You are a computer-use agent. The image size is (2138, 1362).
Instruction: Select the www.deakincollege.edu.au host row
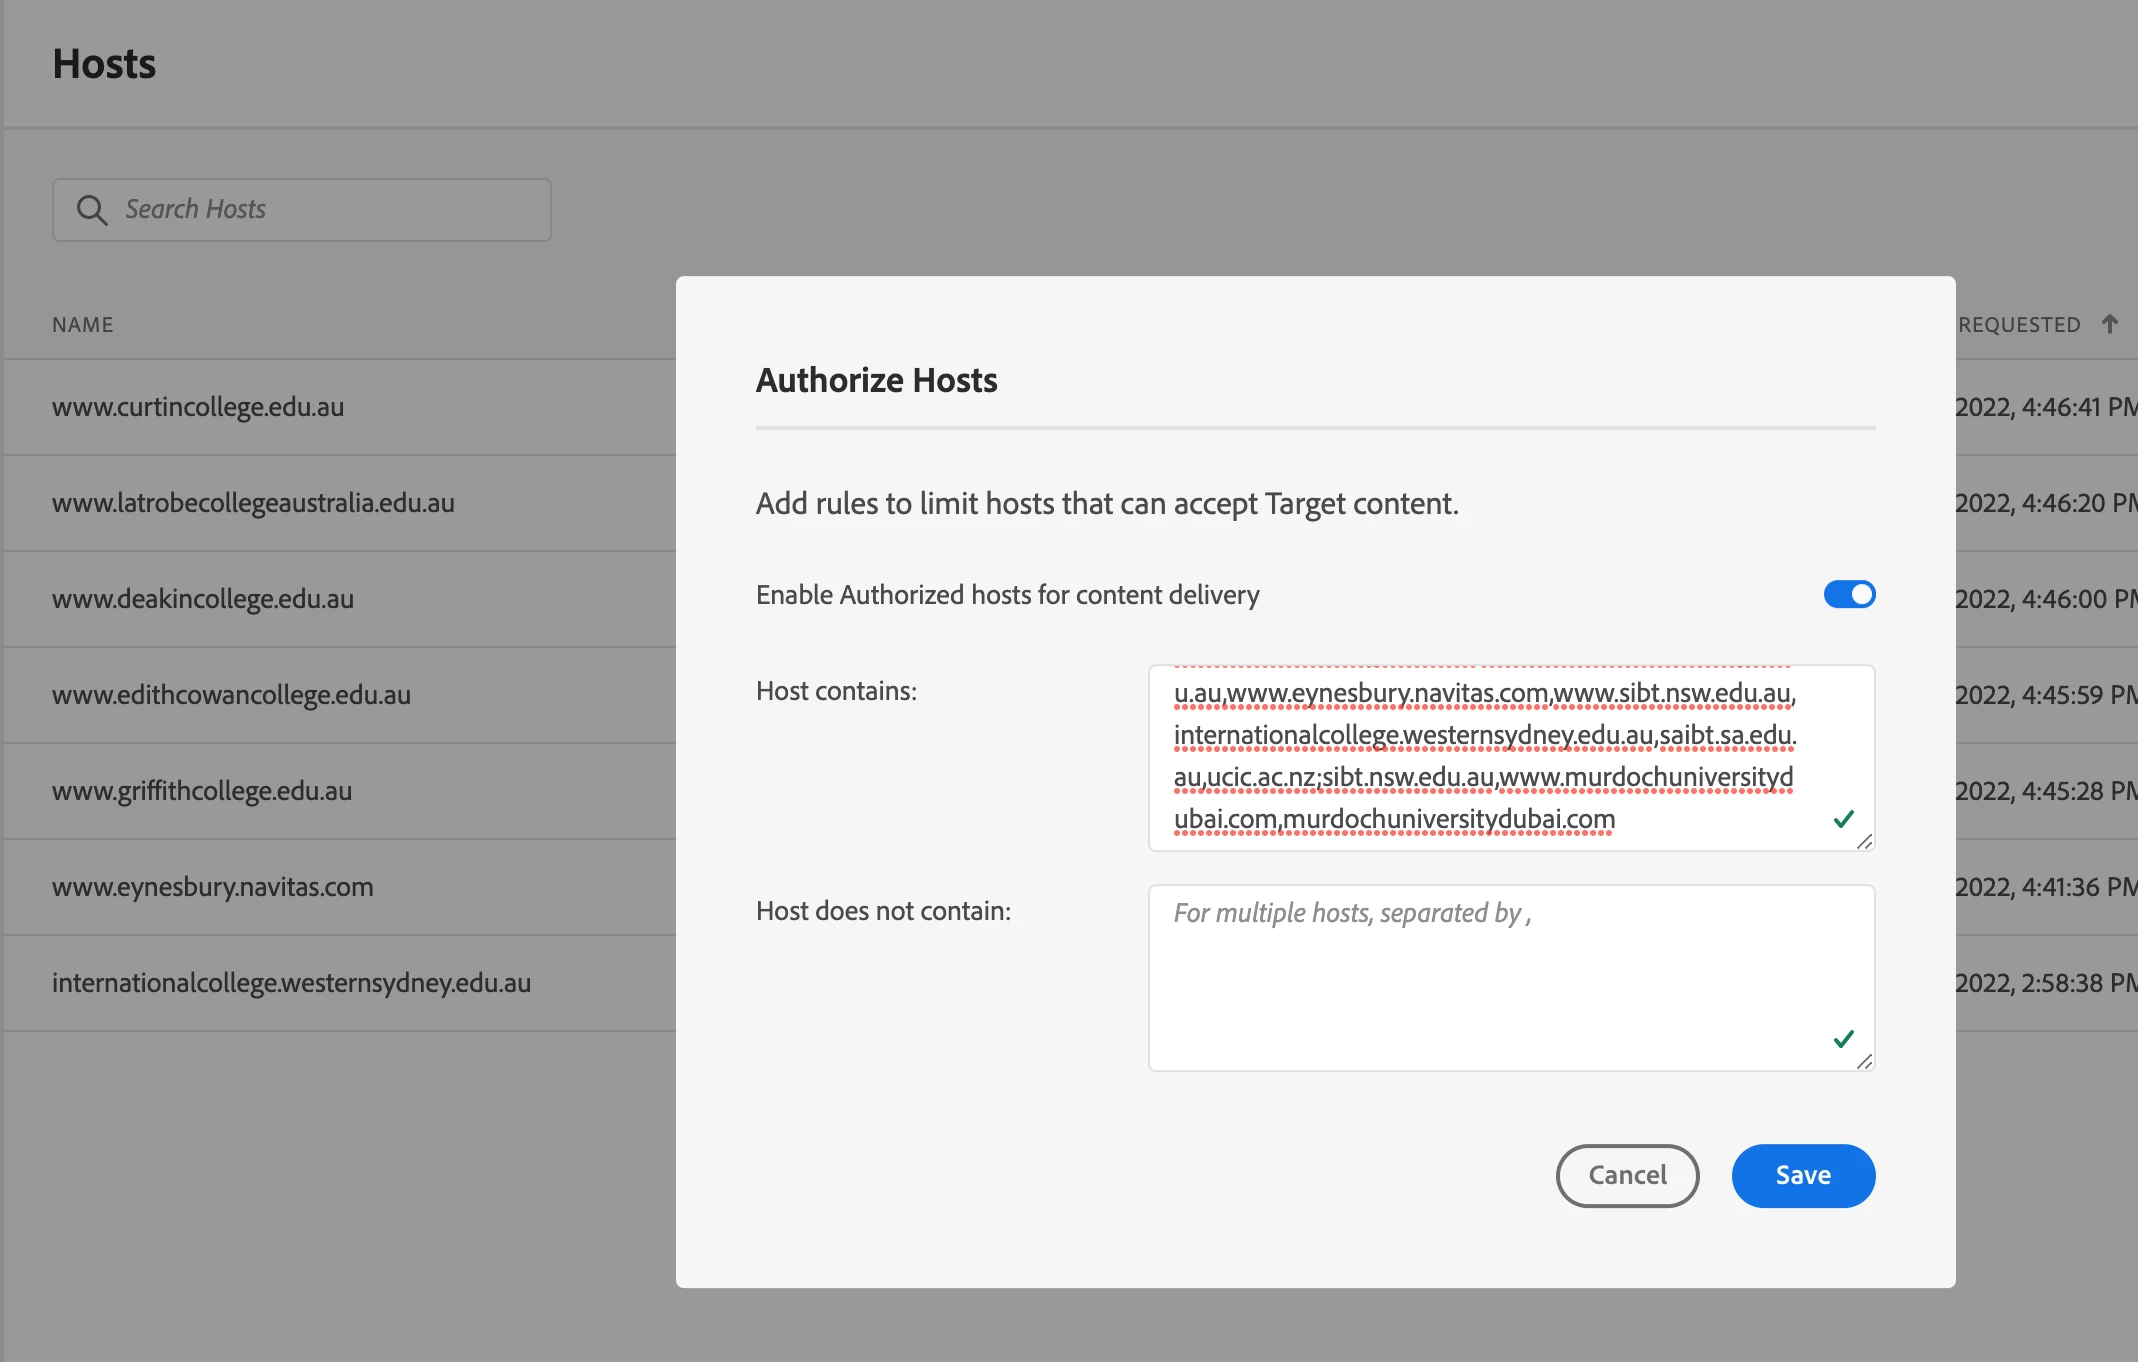click(x=203, y=599)
